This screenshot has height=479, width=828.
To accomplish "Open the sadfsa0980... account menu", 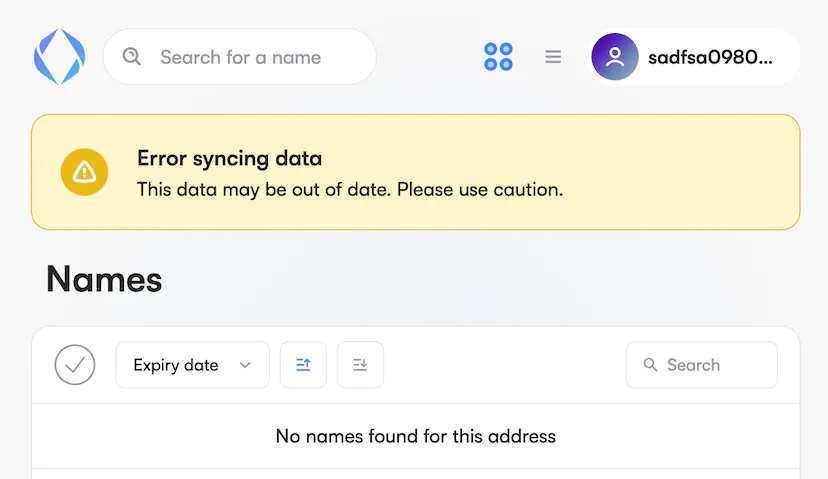I will (710, 57).
